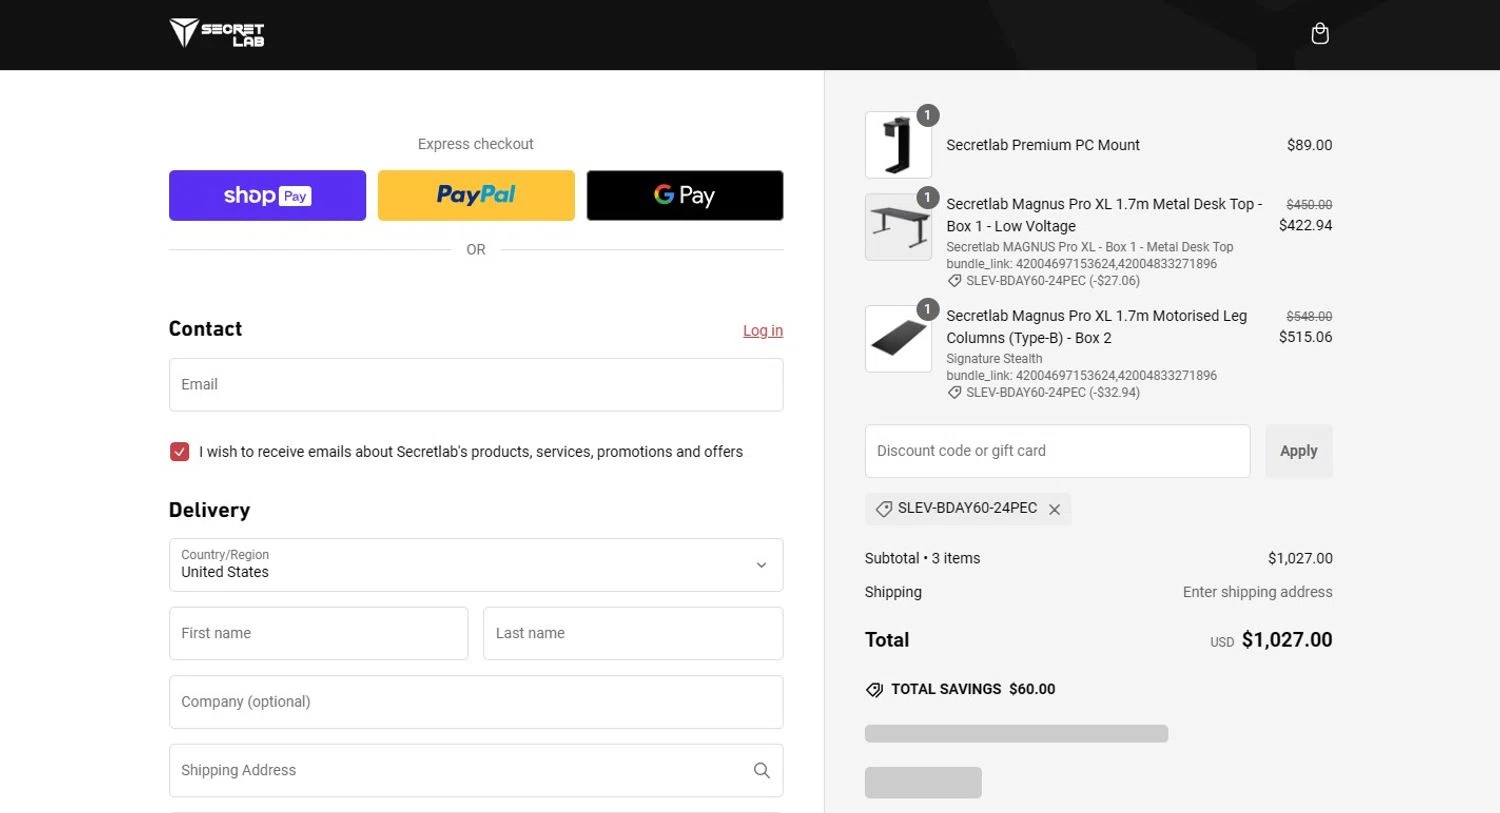This screenshot has height=813, width=1500.
Task: Choose PayPal express checkout
Action: (476, 195)
